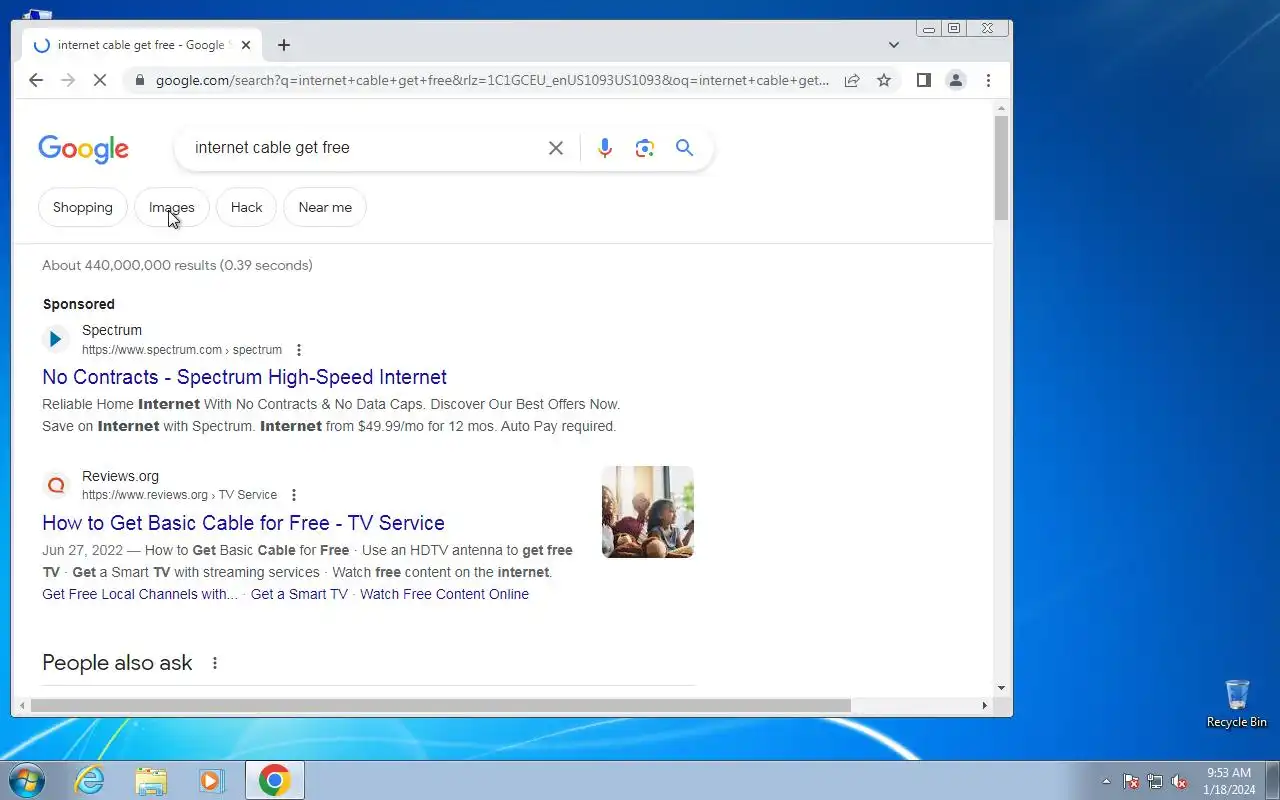Open the Chrome side panel
The width and height of the screenshot is (1280, 800).
[924, 80]
